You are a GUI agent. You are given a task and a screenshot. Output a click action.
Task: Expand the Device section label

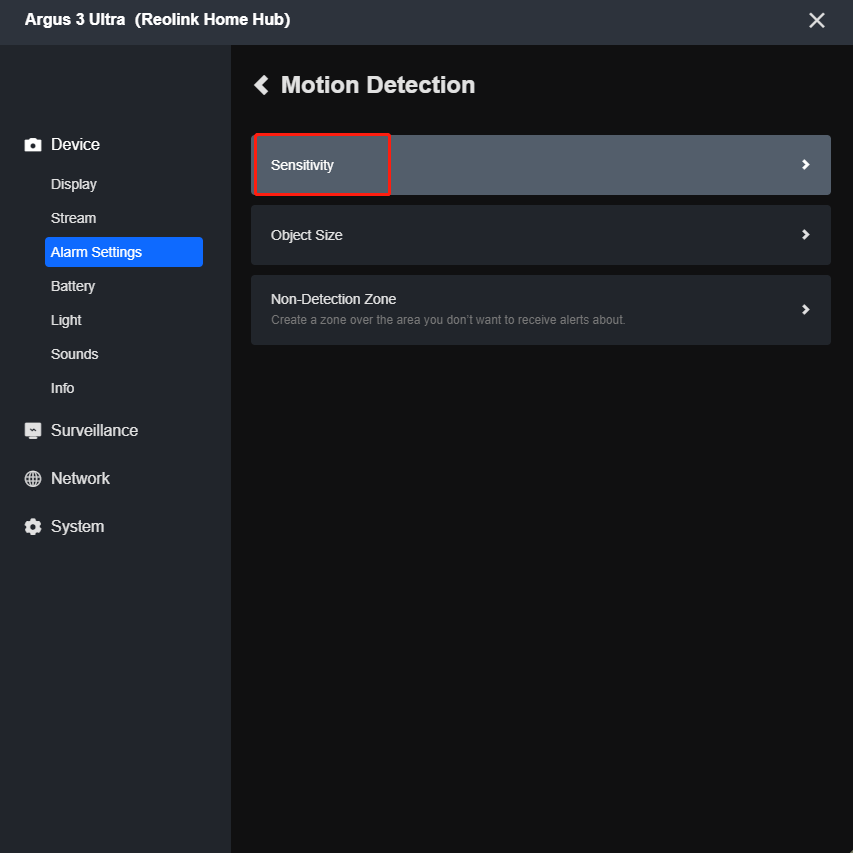click(75, 145)
